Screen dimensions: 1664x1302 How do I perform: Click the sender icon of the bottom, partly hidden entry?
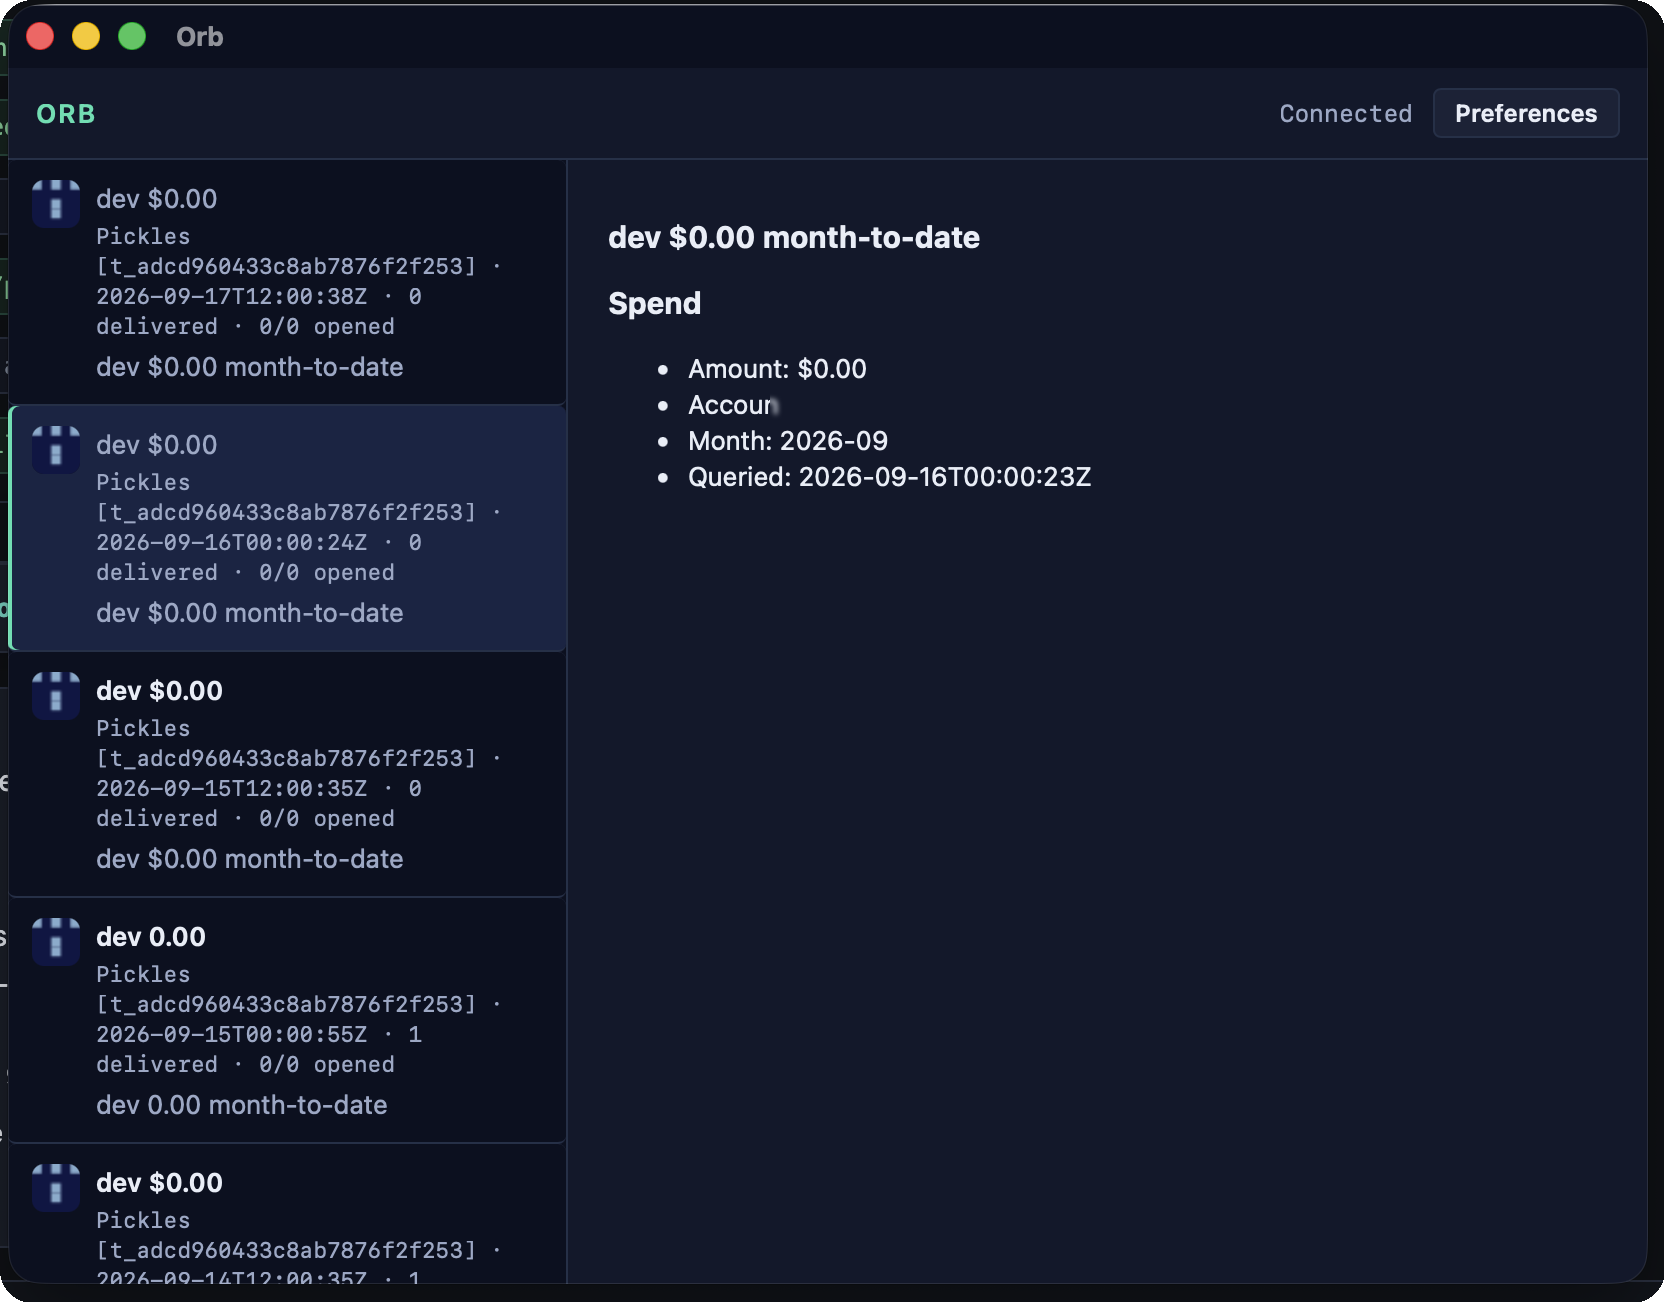click(x=56, y=1188)
